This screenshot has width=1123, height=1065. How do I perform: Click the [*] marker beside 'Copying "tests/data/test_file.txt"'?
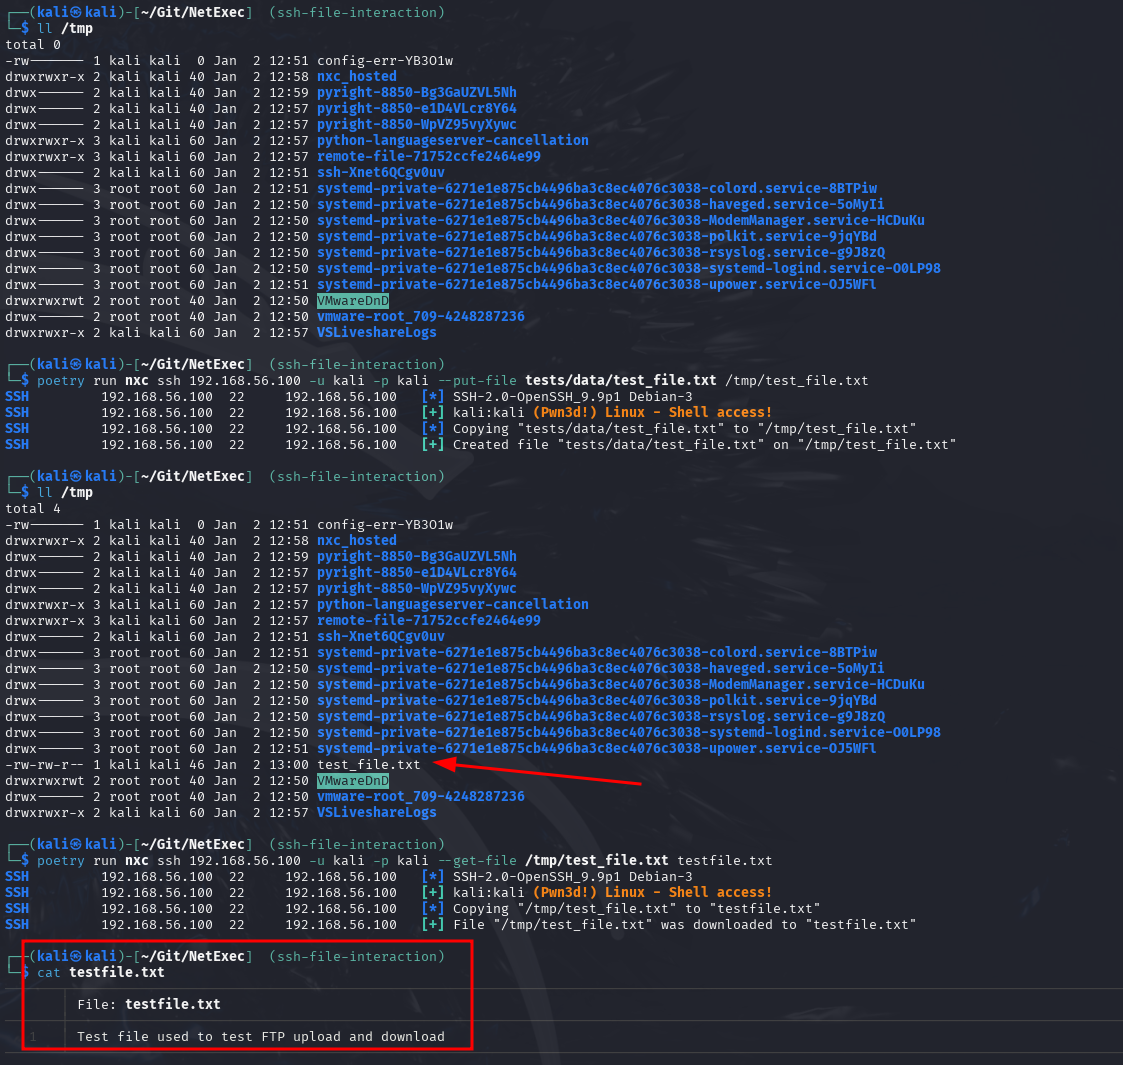coord(433,428)
